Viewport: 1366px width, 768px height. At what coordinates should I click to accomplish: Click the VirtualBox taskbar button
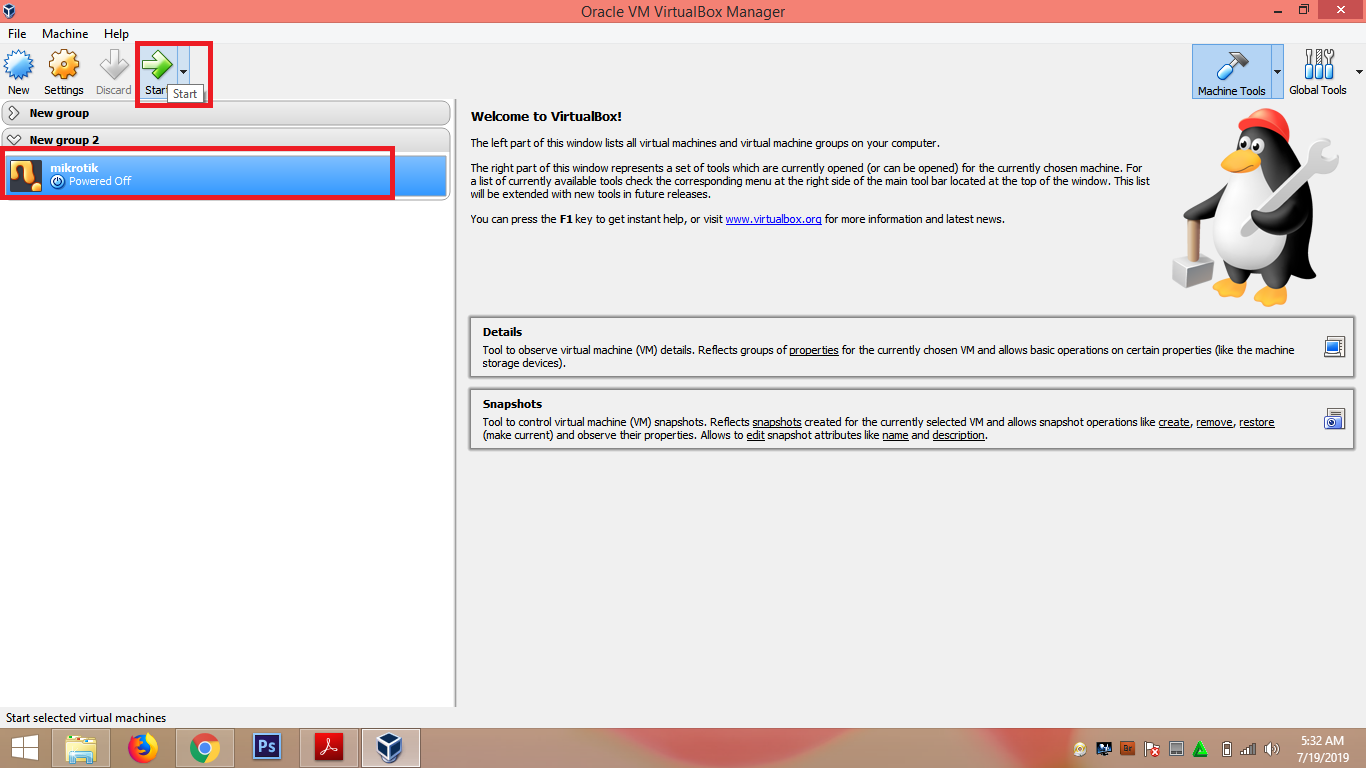[391, 748]
